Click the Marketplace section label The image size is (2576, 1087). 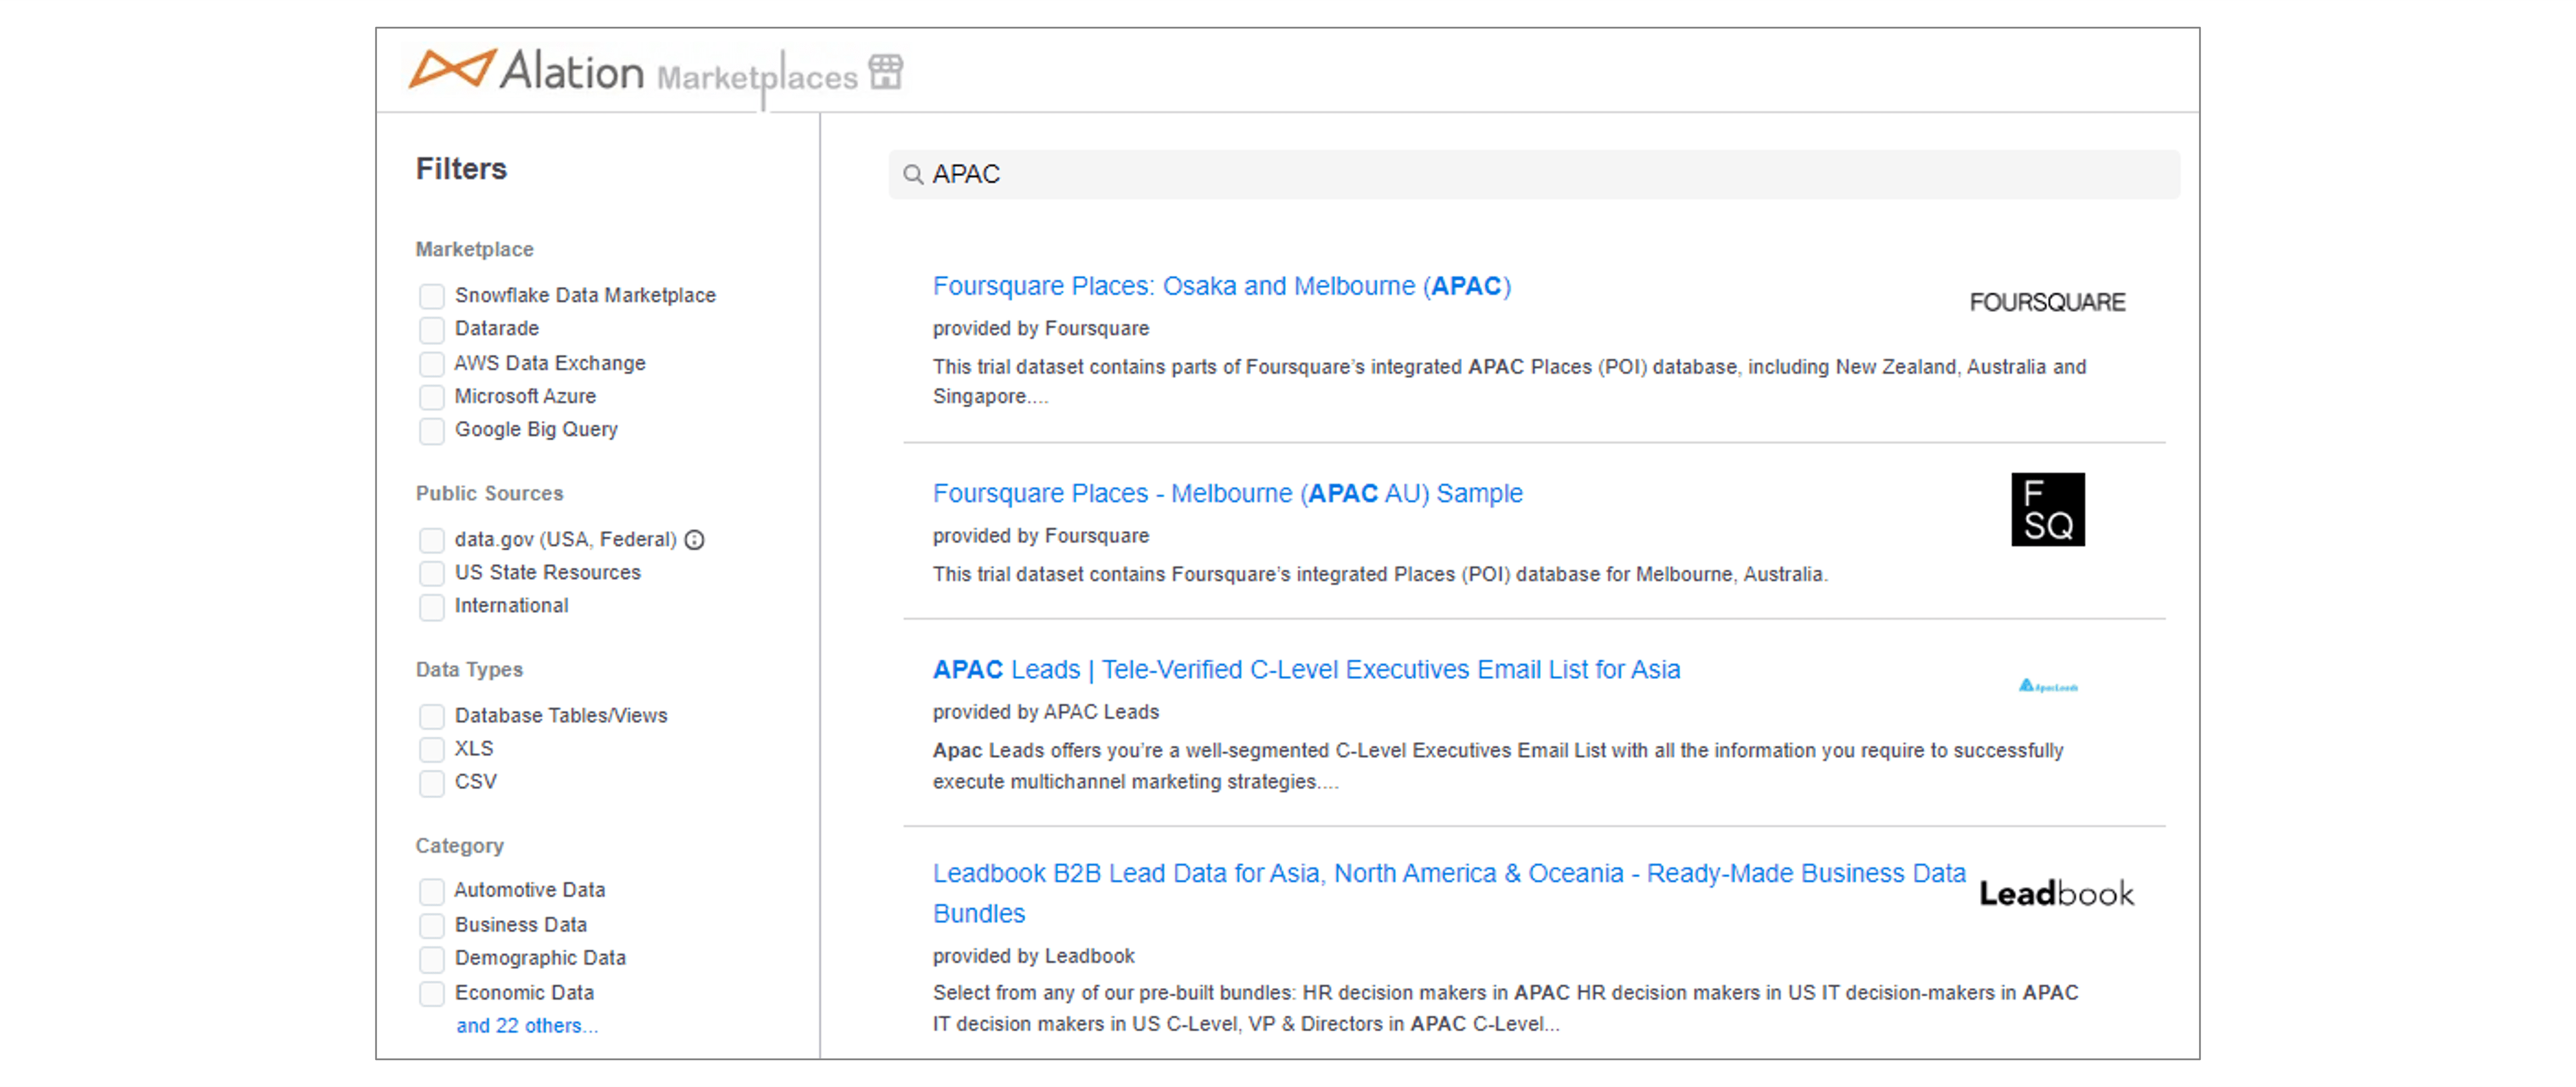click(474, 249)
